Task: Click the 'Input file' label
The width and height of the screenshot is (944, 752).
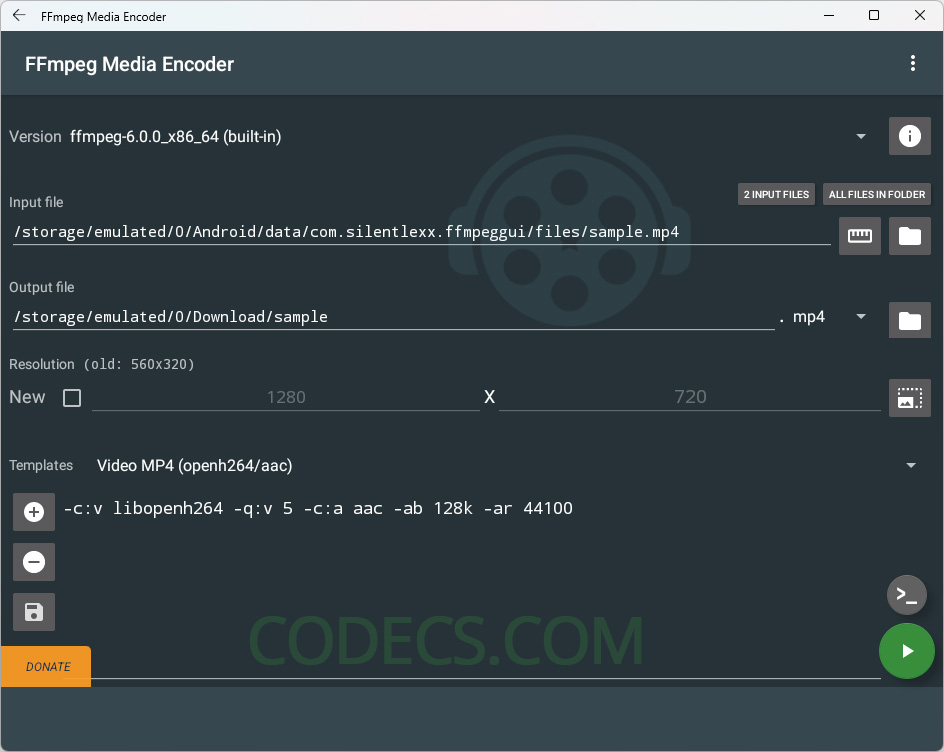Action: click(x=36, y=202)
